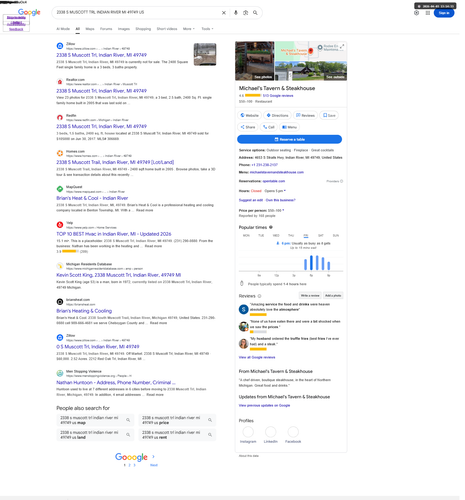Open the See outside street view thumbnail

coord(311,71)
